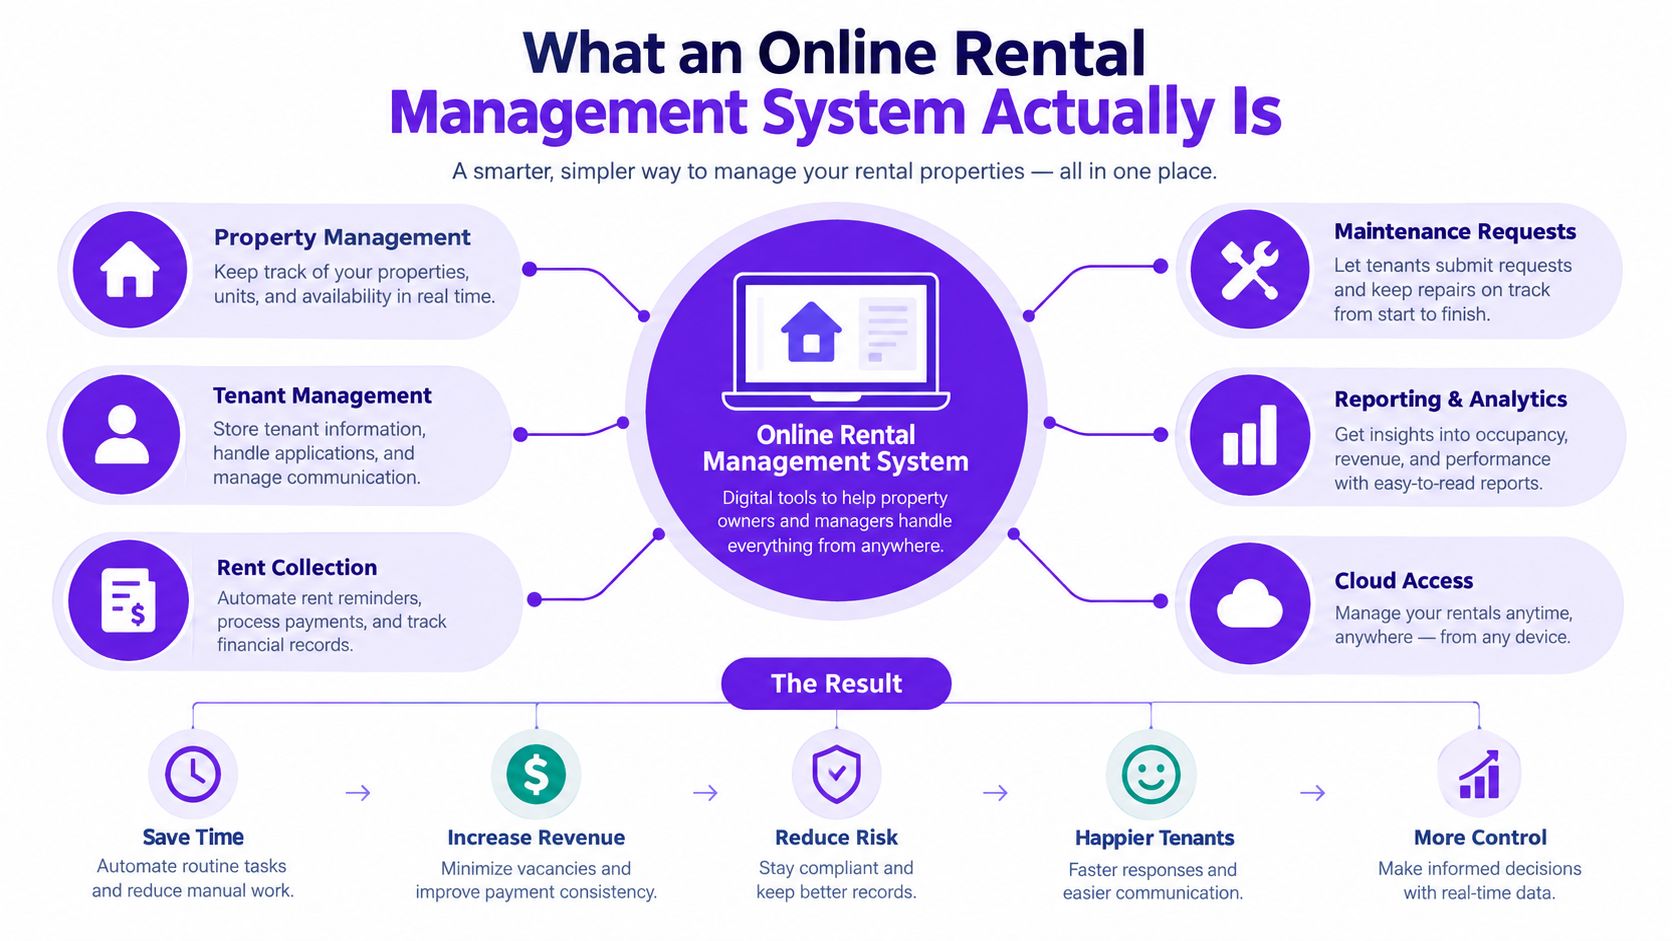Select the "Automate rent reminders" description
Viewport: 1672px width, 941px height.
(x=332, y=621)
